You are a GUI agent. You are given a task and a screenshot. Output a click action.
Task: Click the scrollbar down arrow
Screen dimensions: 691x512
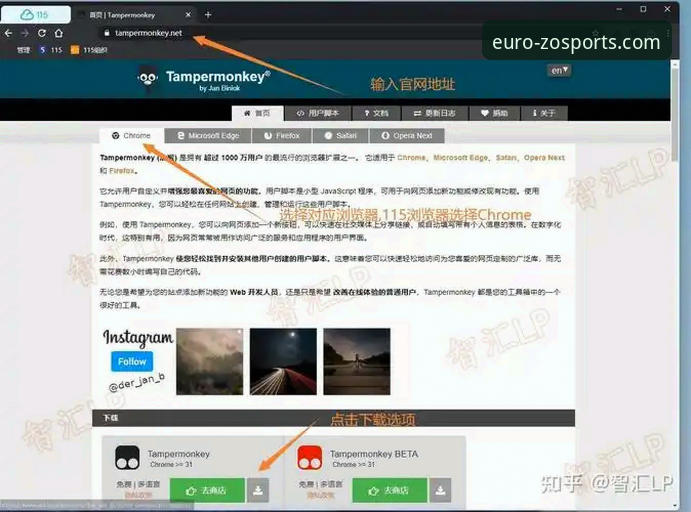click(675, 506)
